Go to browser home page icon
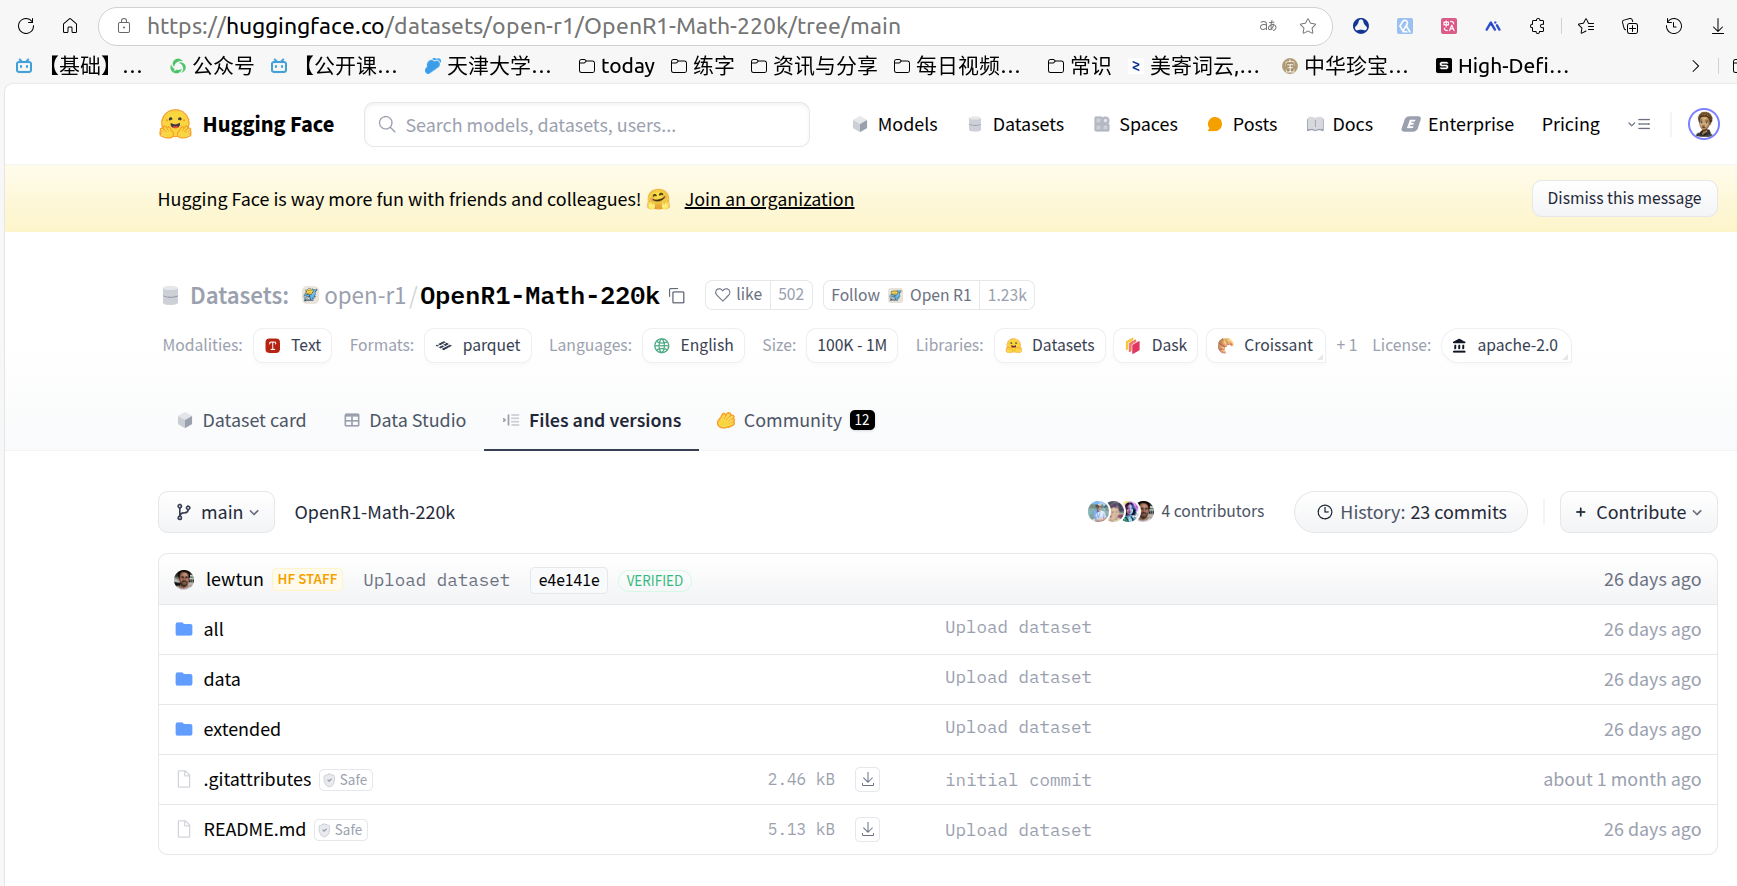This screenshot has height=886, width=1737. pos(70,26)
